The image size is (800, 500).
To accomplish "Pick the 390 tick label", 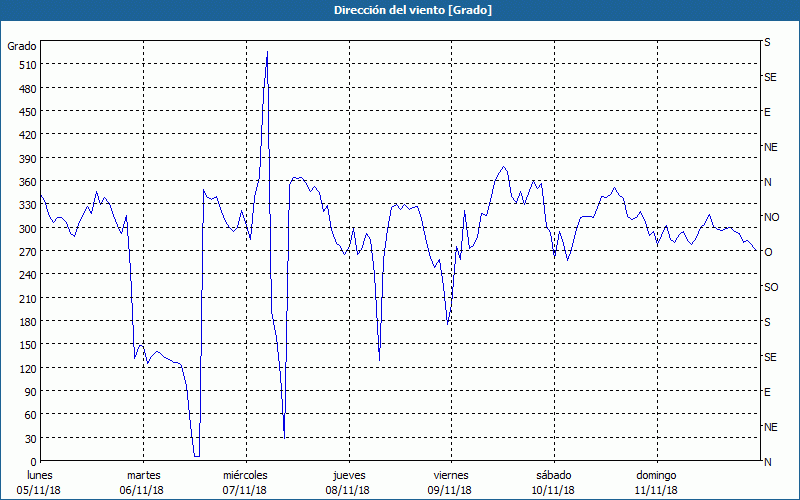I will (27, 159).
